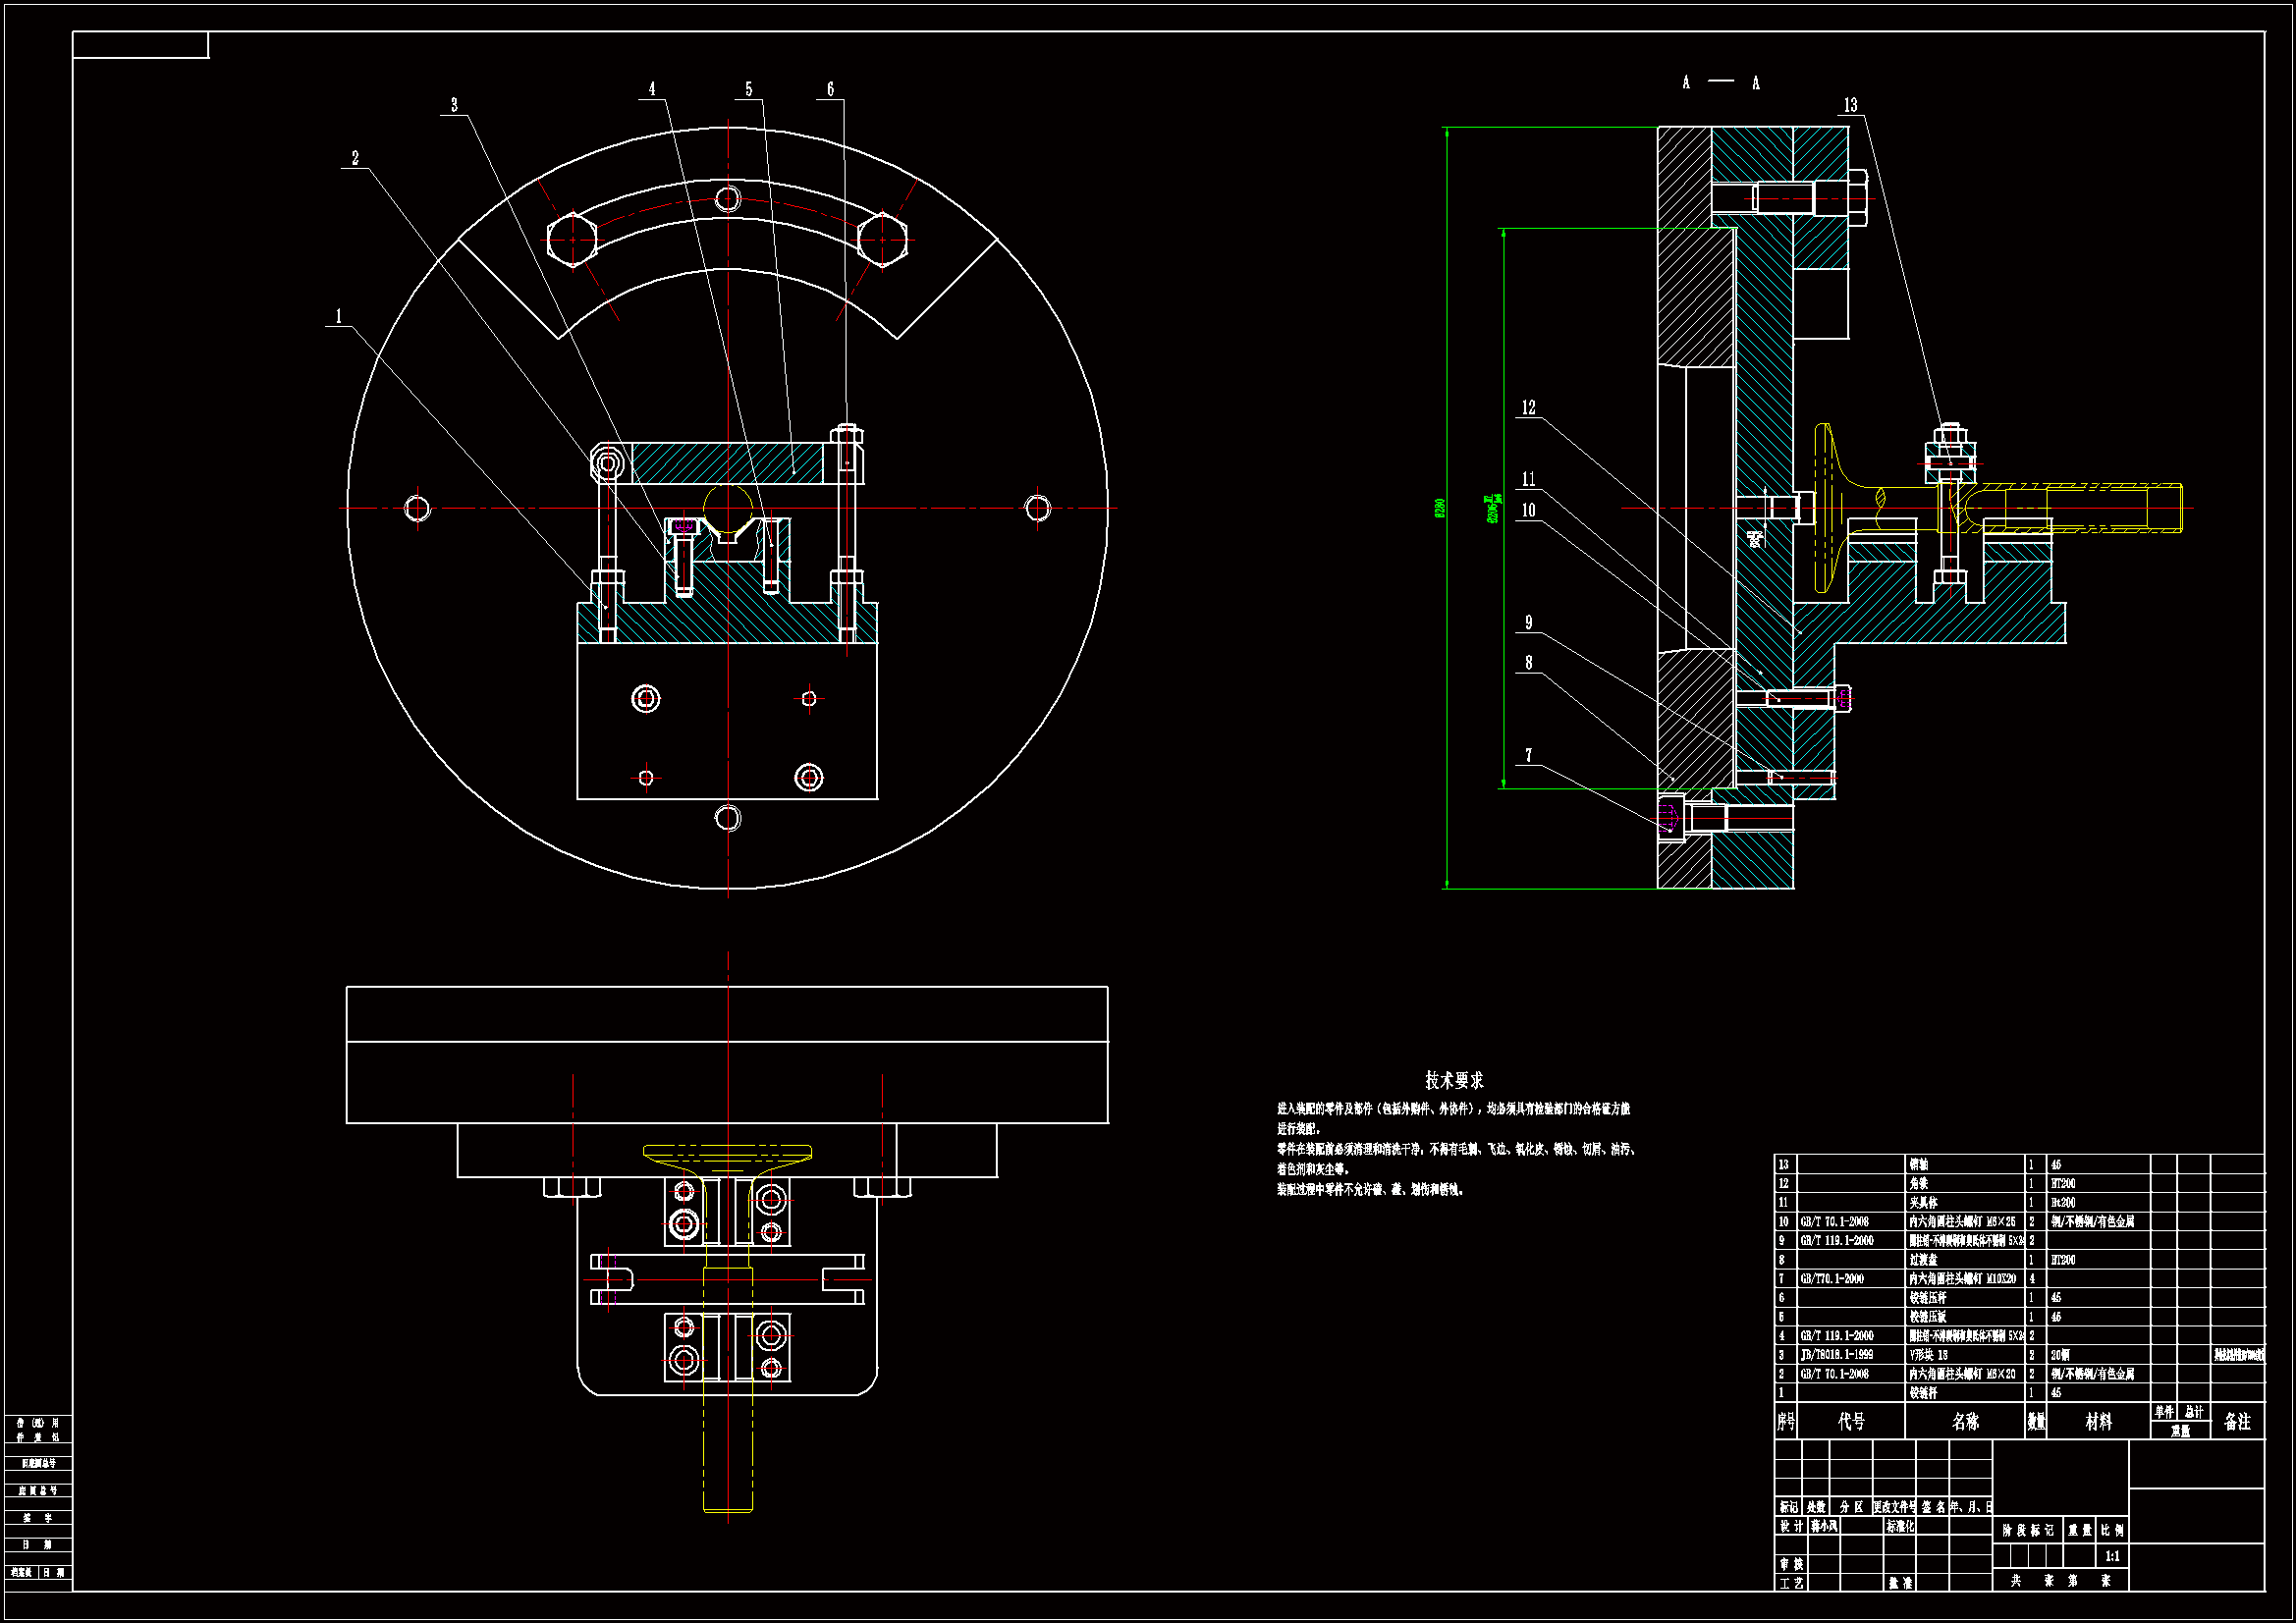
Task: Click part callout number 2
Action: coord(355,158)
